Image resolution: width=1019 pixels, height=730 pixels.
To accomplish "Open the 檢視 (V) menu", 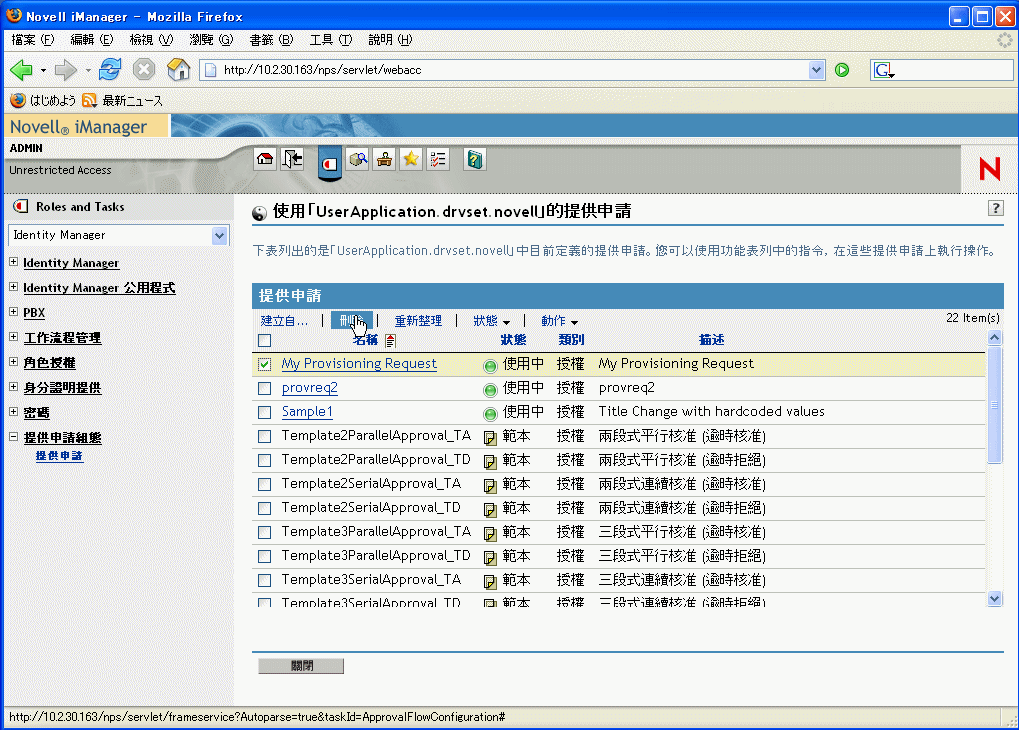I will pos(151,40).
